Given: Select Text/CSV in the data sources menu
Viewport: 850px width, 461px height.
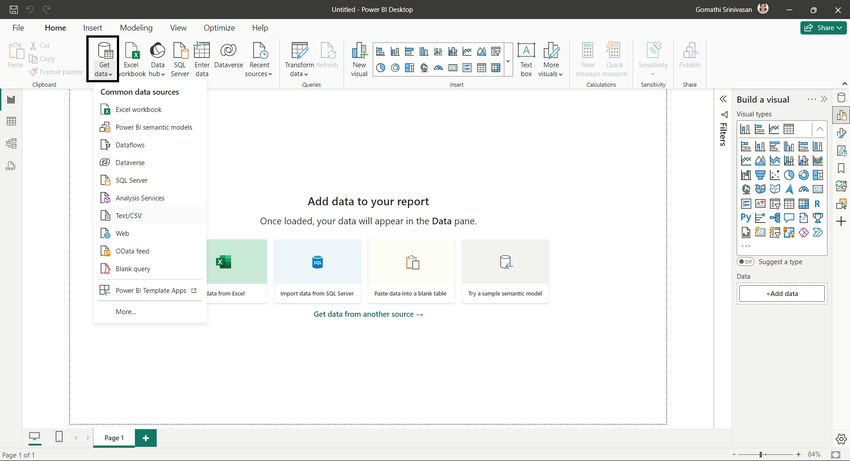Looking at the screenshot, I should coord(150,215).
